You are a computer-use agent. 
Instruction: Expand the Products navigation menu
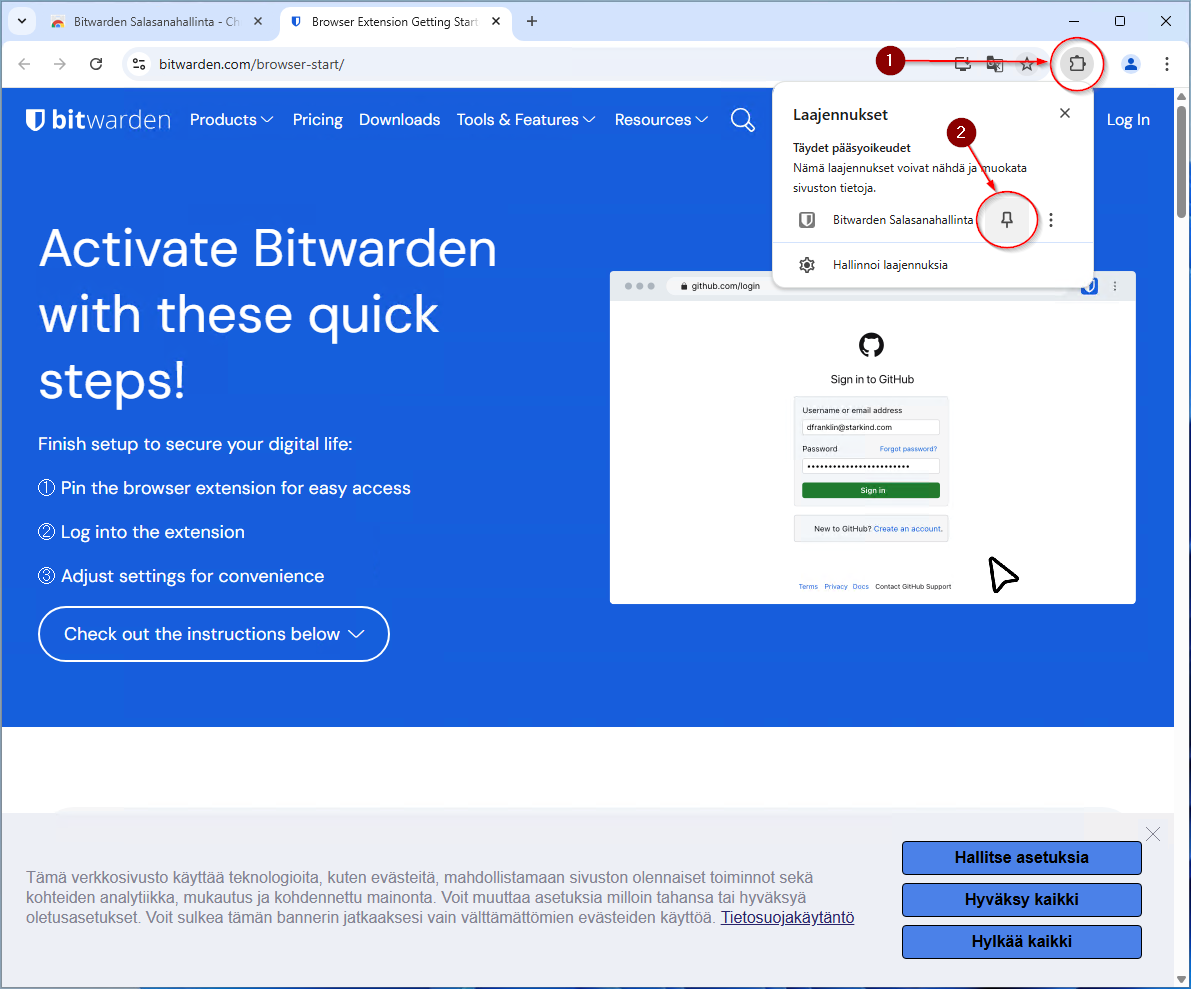click(x=231, y=119)
